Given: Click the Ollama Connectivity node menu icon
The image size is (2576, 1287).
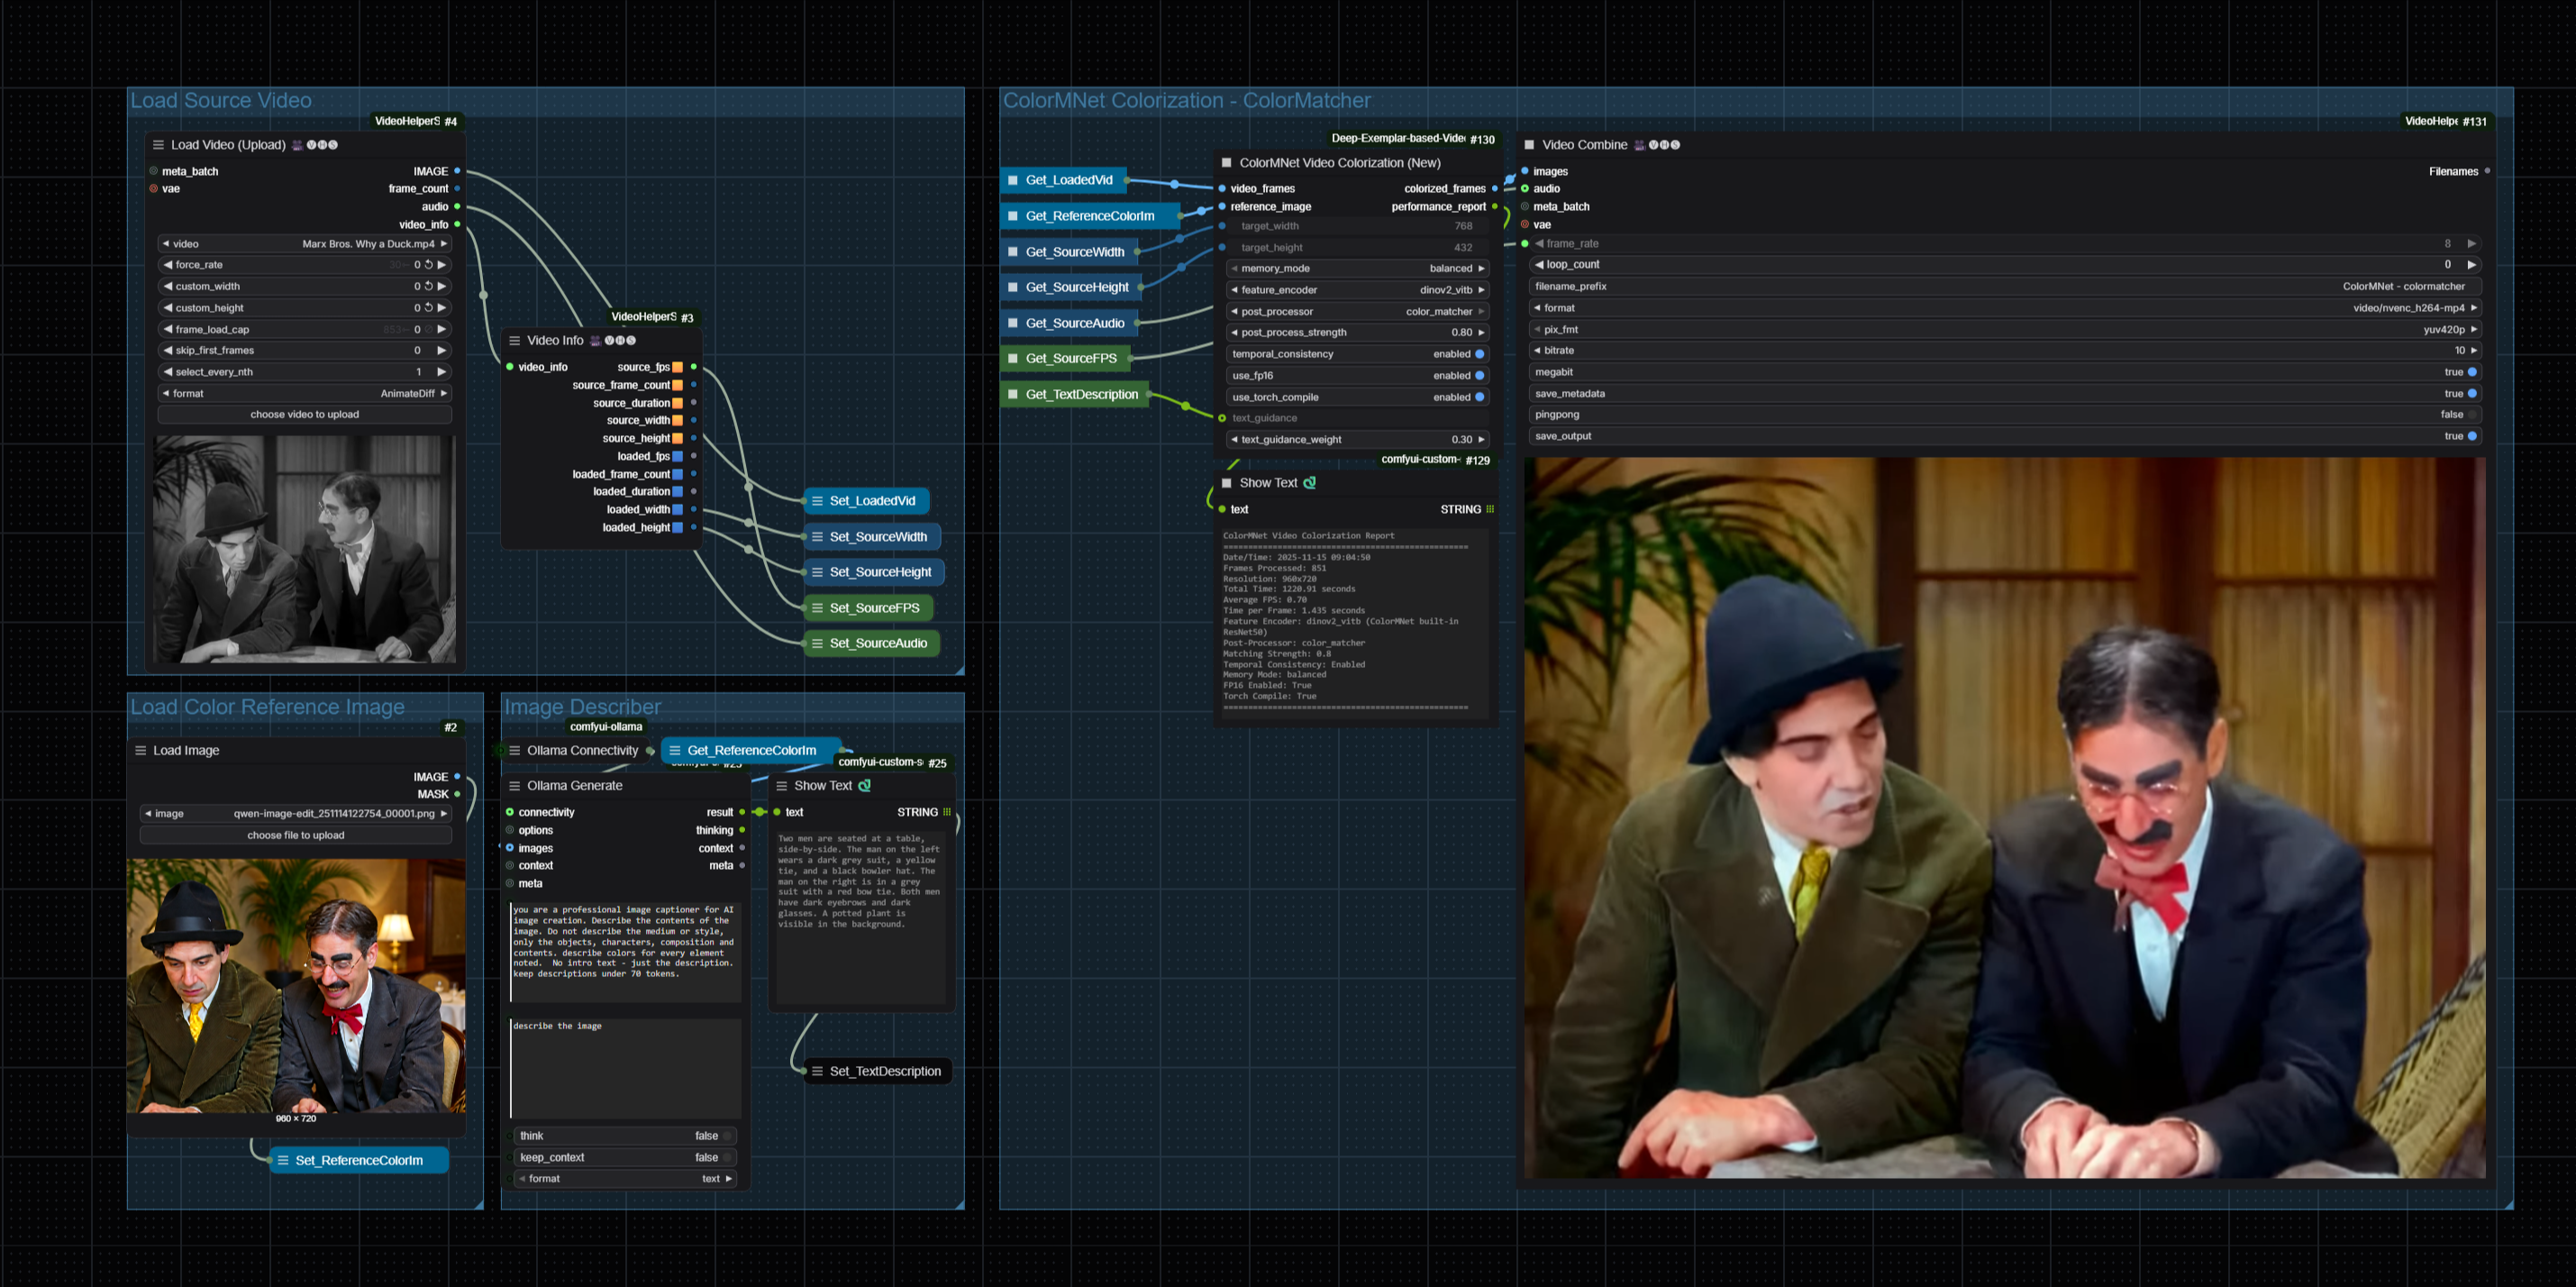Looking at the screenshot, I should pyautogui.click(x=515, y=750).
